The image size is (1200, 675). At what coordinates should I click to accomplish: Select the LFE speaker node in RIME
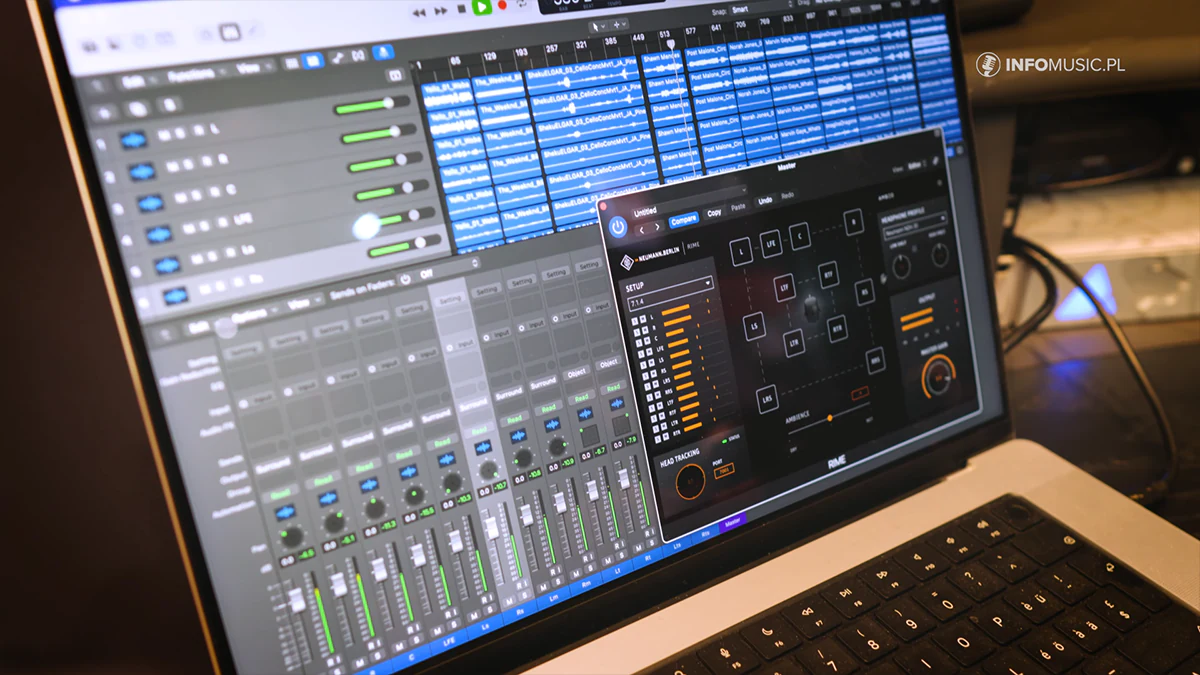click(771, 242)
